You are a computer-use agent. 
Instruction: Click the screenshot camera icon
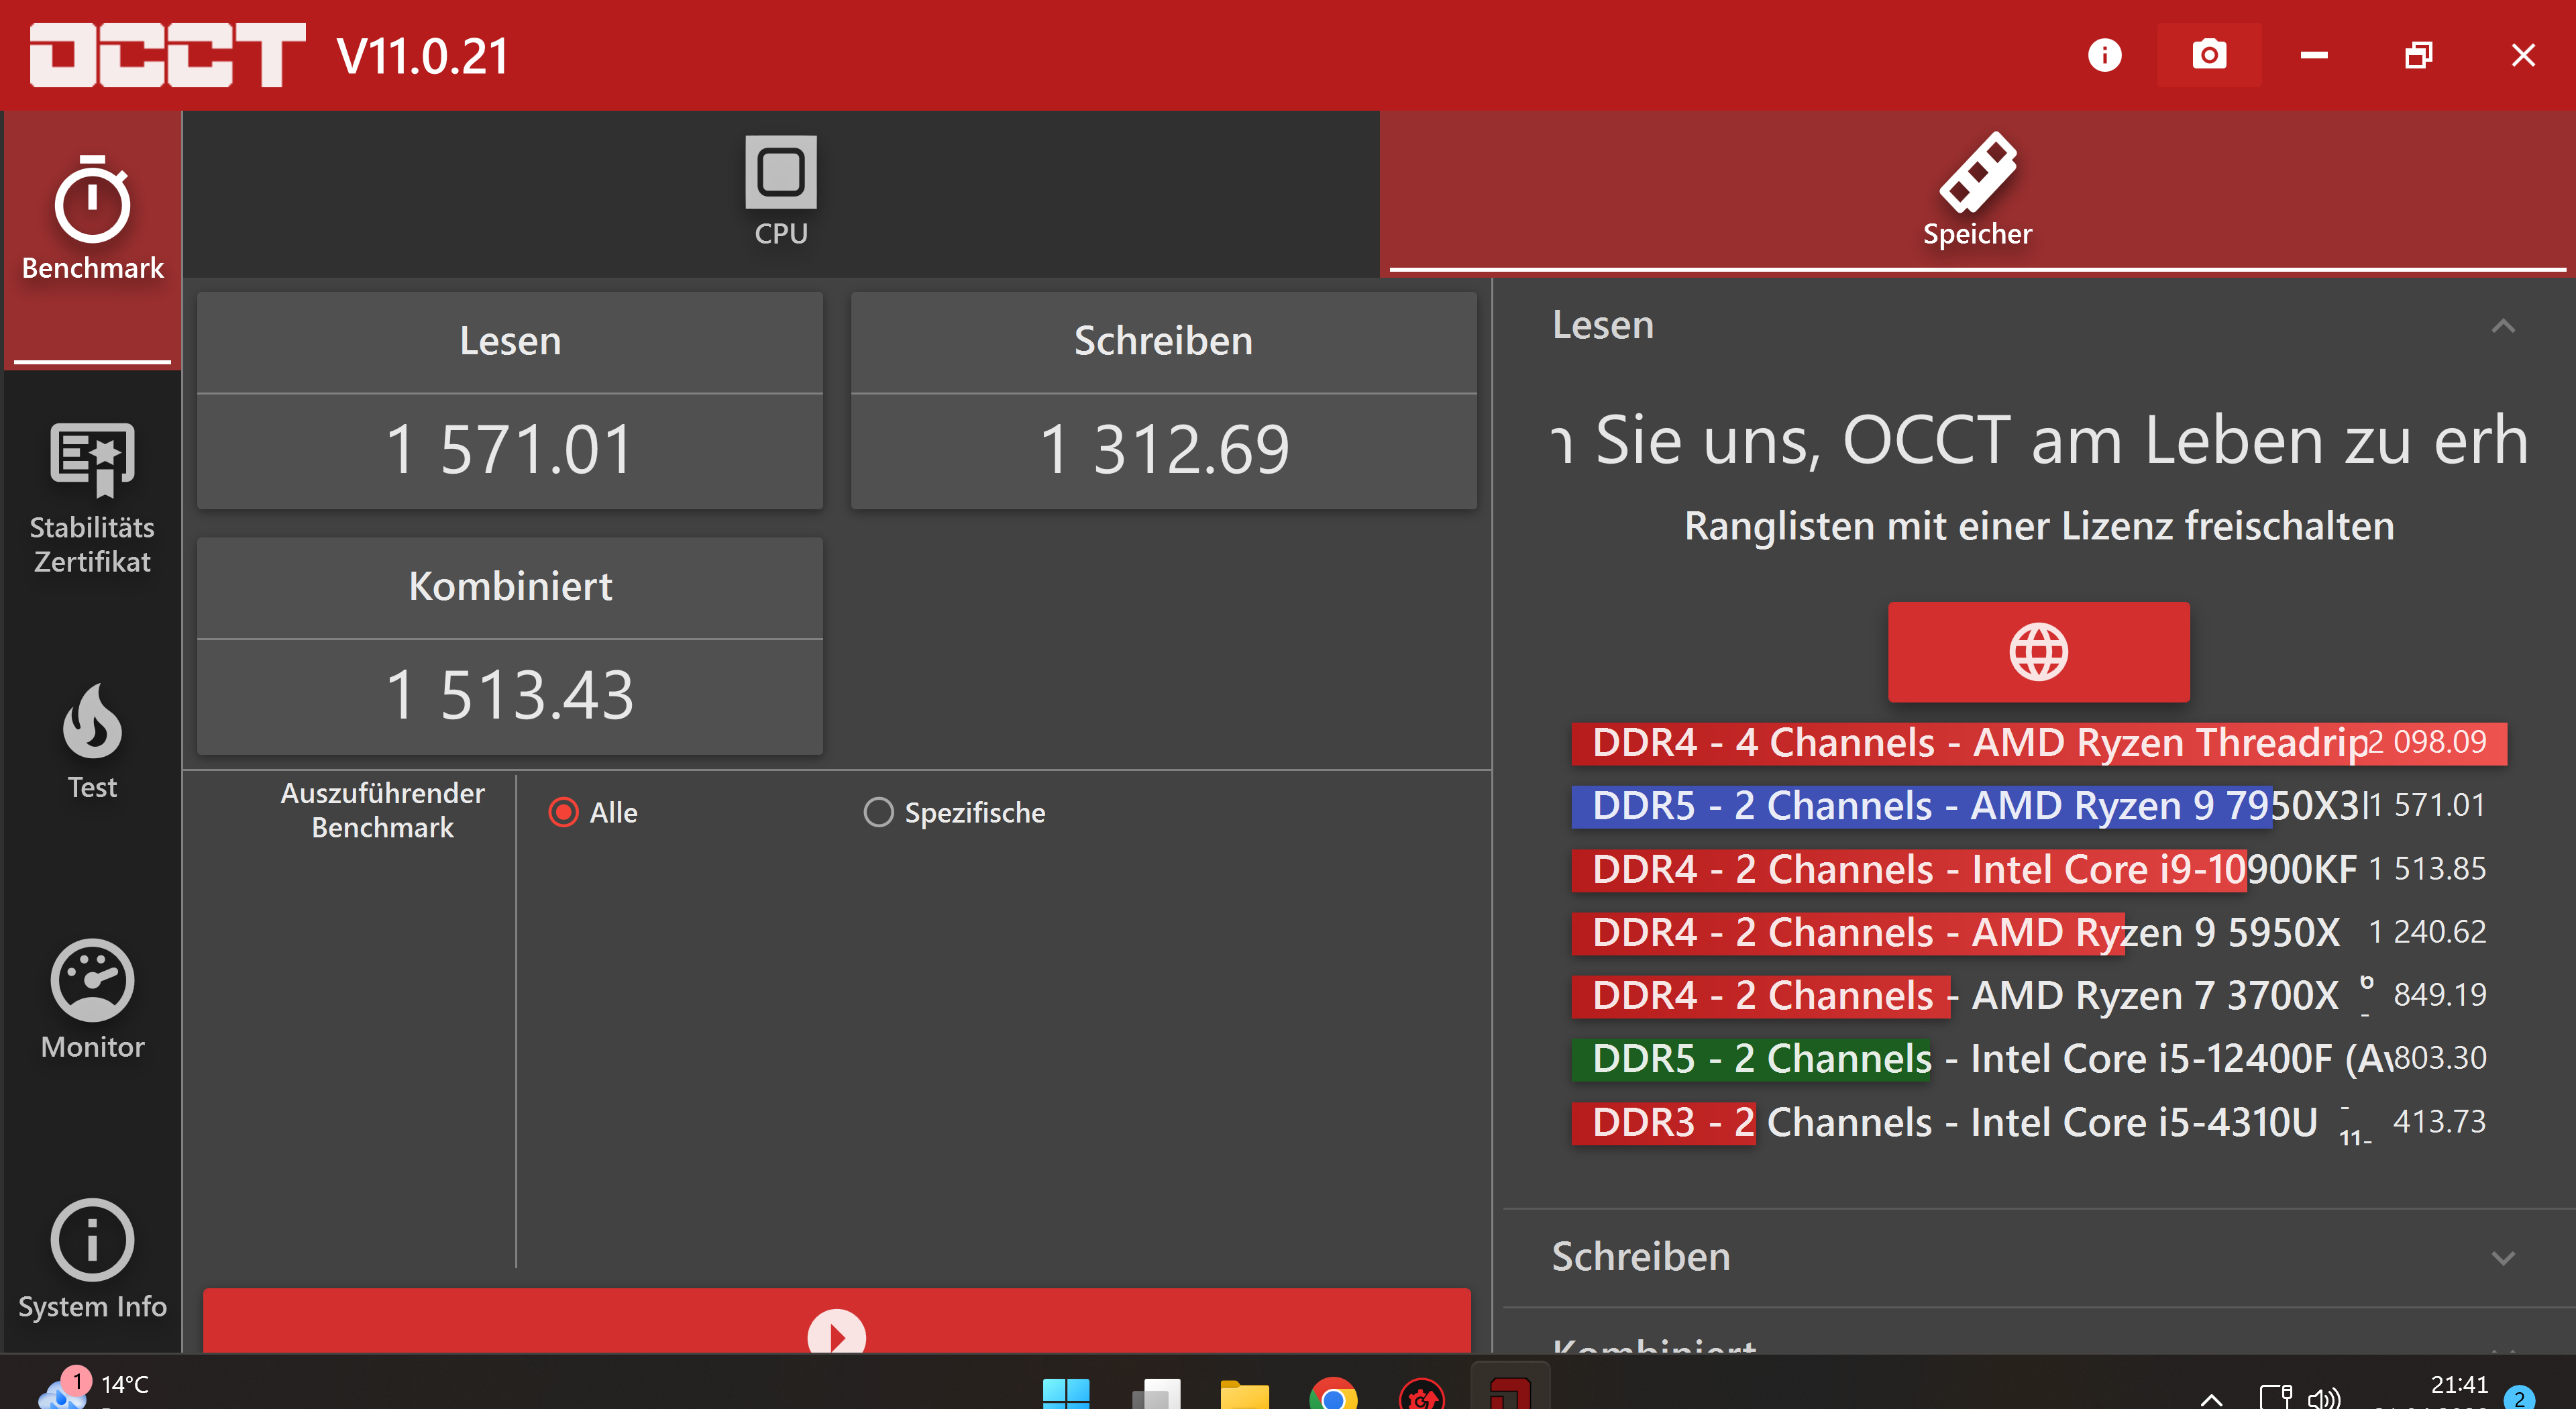pyautogui.click(x=2209, y=55)
